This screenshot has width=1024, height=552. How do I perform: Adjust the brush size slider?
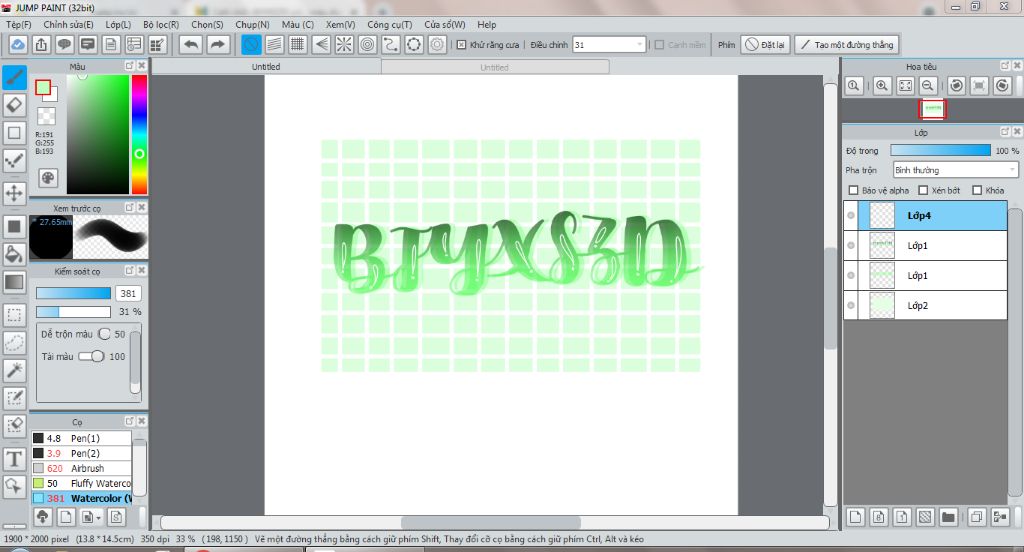[x=73, y=293]
